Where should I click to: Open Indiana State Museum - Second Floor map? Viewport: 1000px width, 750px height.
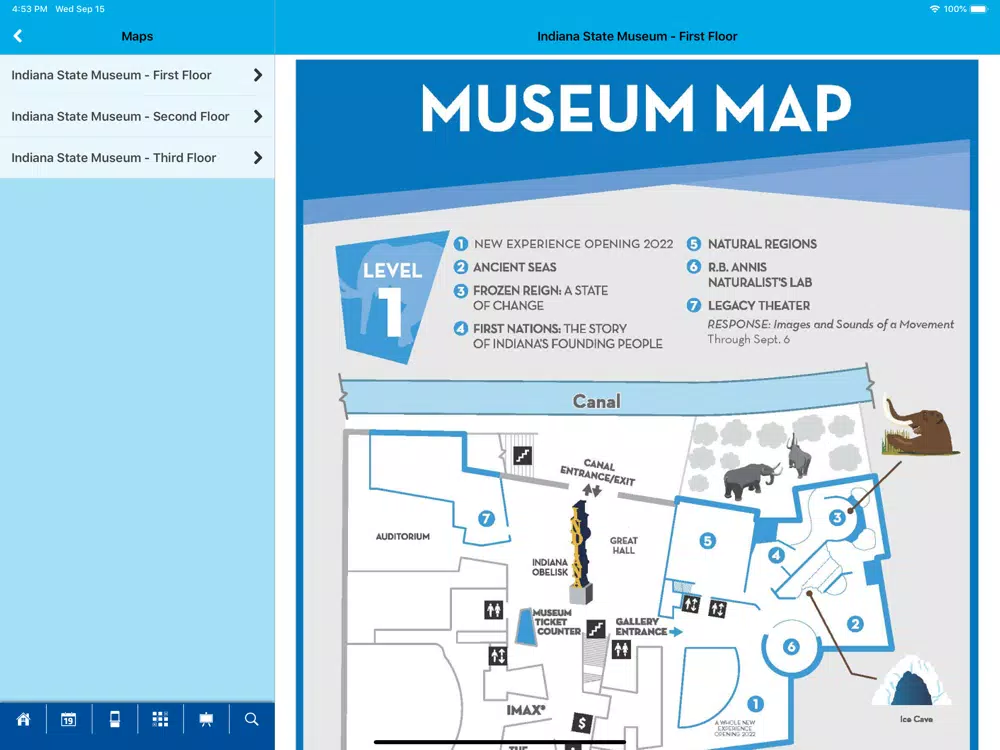coord(137,117)
